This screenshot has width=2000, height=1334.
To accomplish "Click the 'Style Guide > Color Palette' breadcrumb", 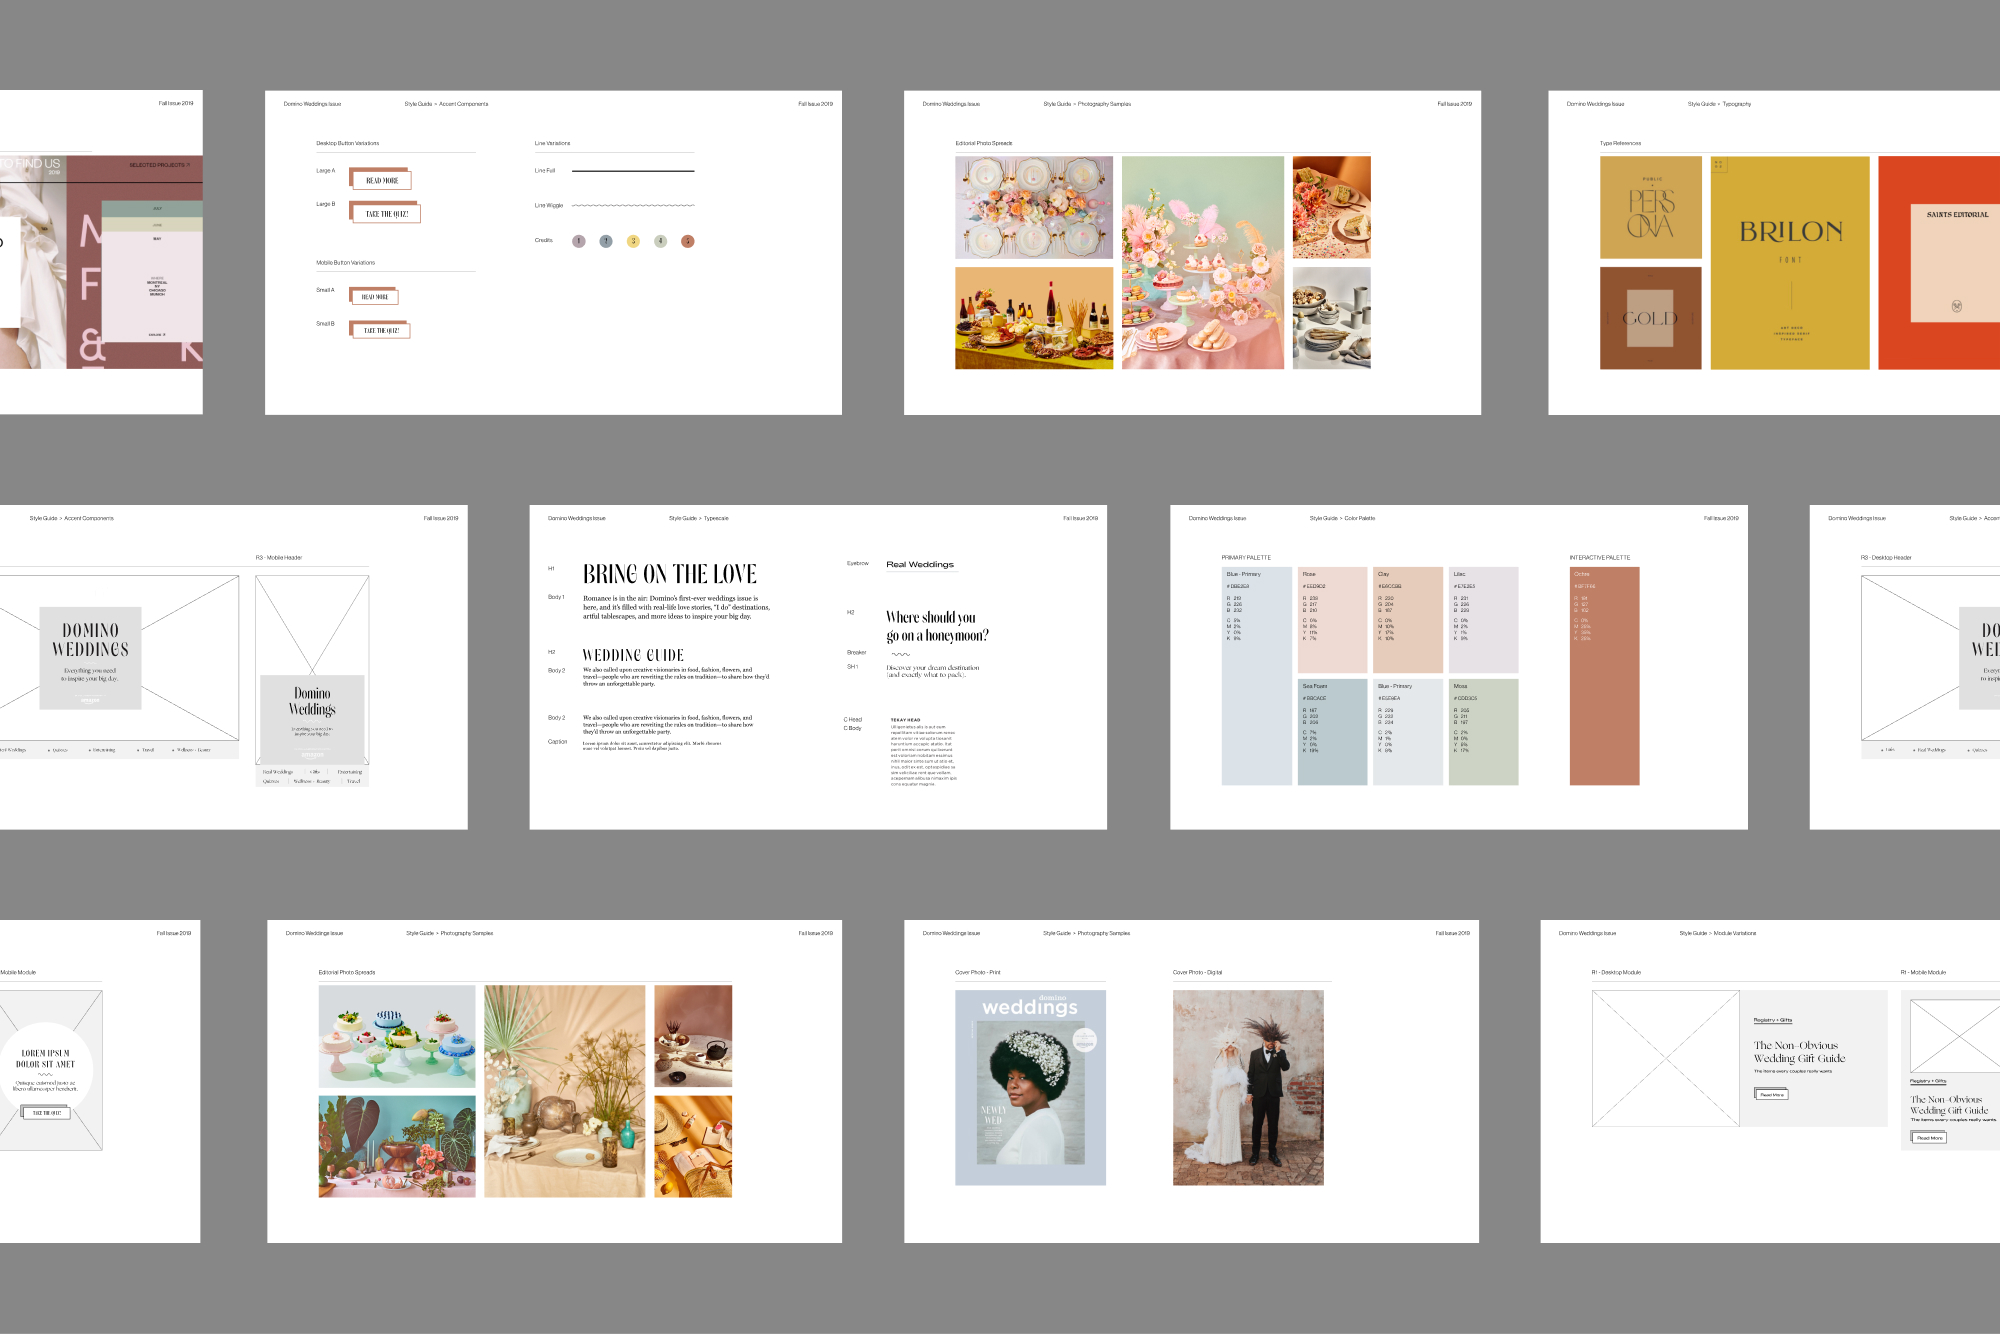I will coord(1342,518).
